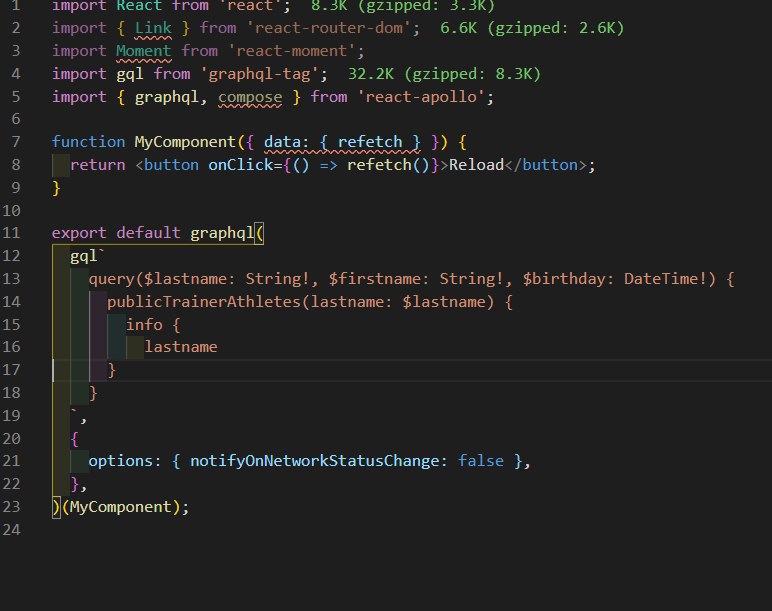
Task: Click the '32.2K (gzipped: 8.3K)' size annotation
Action: pos(444,74)
